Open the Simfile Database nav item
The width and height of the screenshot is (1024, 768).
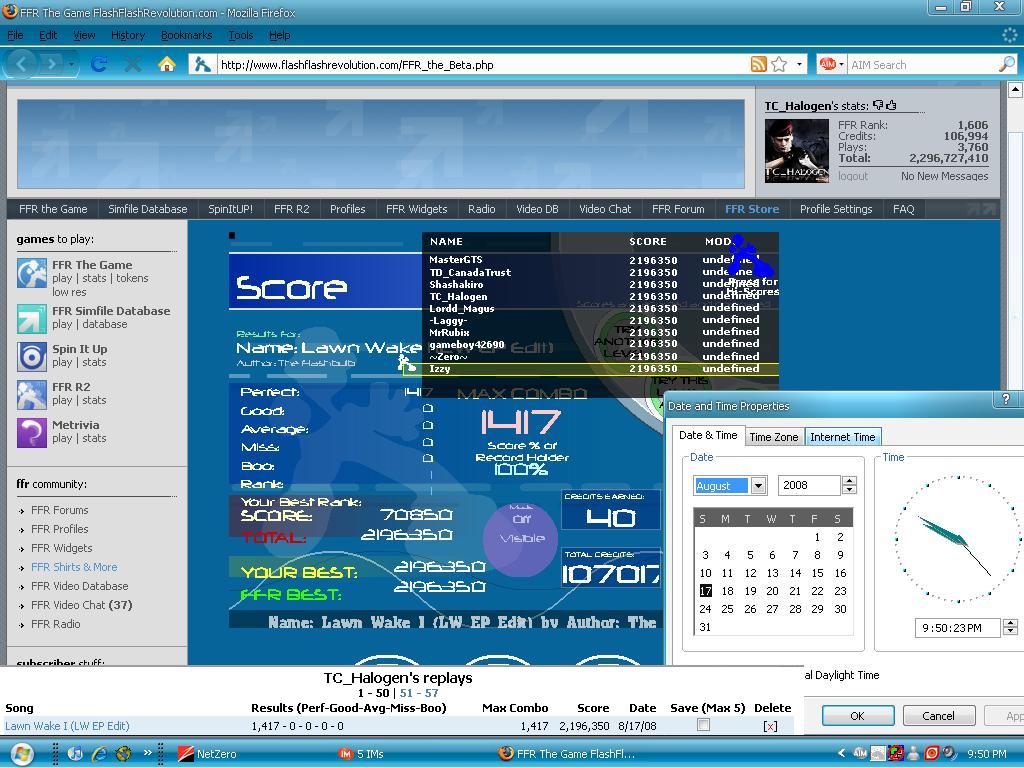(x=148, y=209)
